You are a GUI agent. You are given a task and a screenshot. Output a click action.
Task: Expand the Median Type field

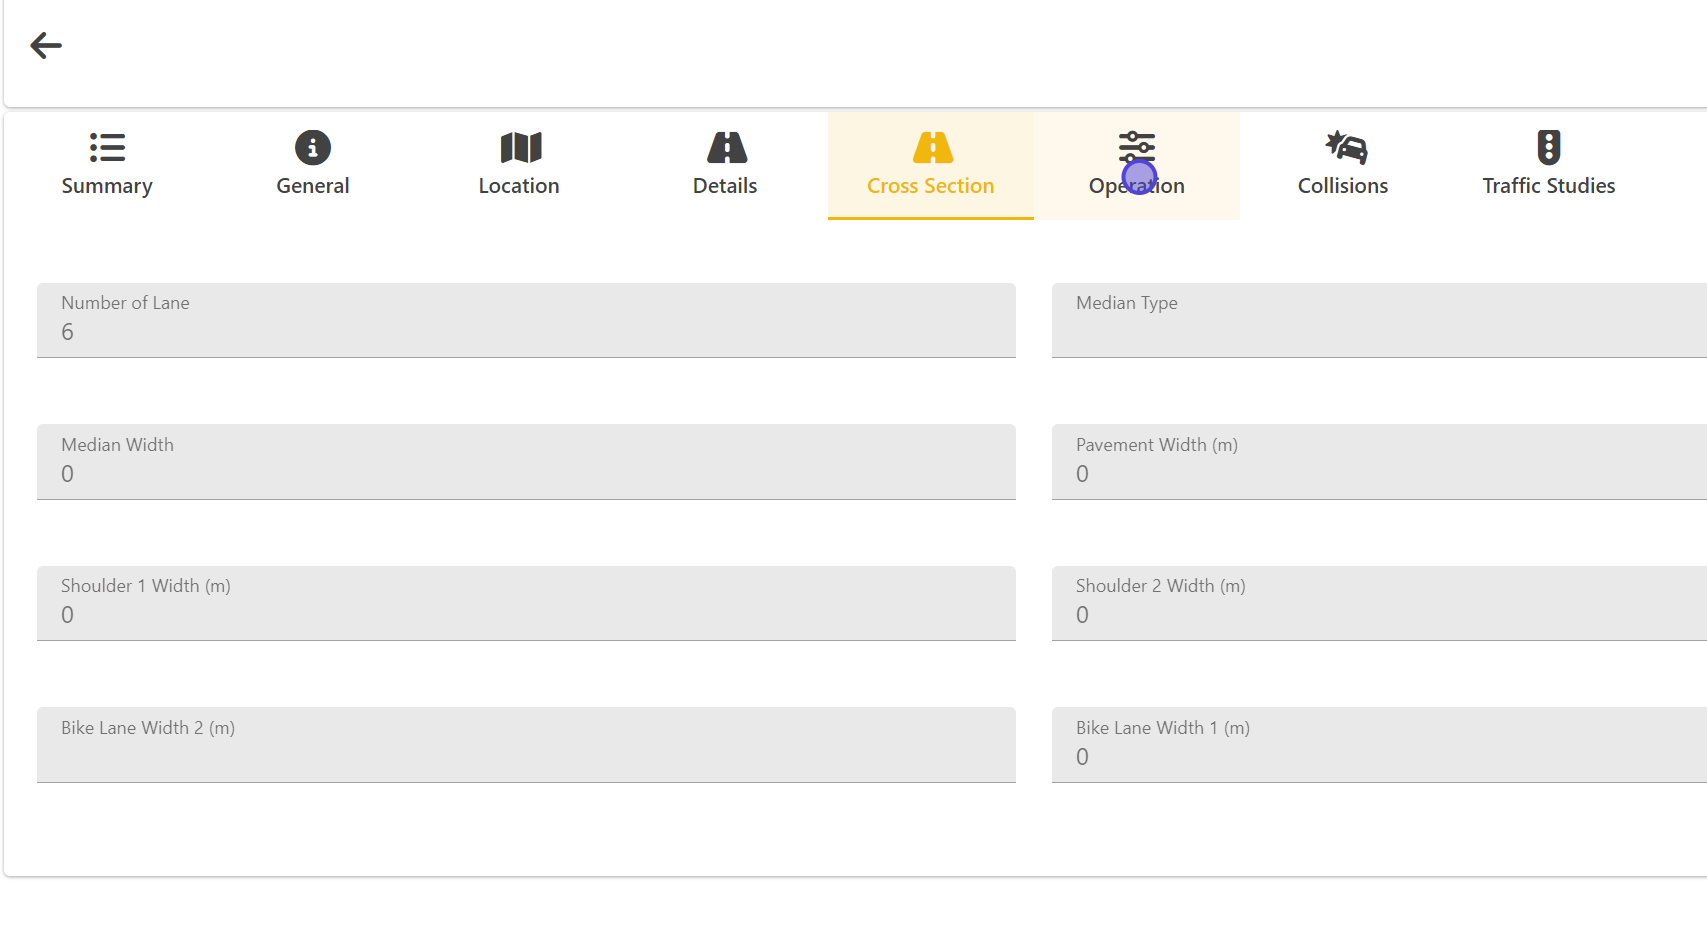click(x=1378, y=321)
